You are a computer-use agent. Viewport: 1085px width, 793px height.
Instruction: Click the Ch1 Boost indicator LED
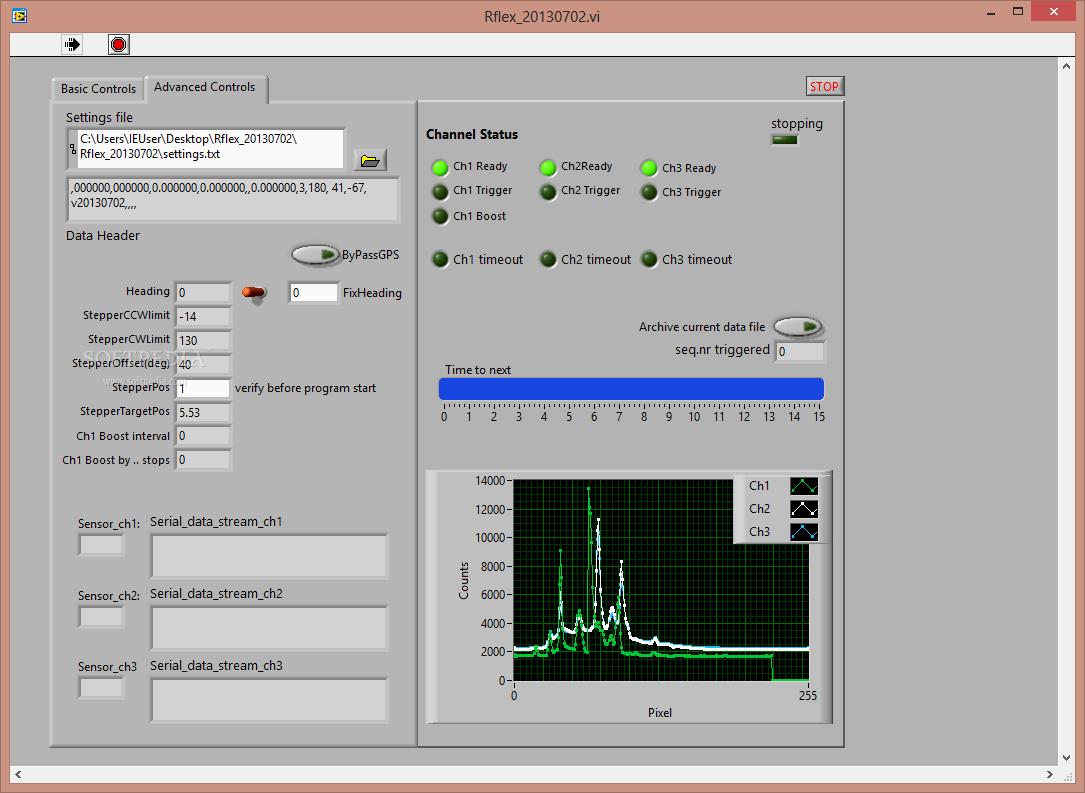pos(439,217)
